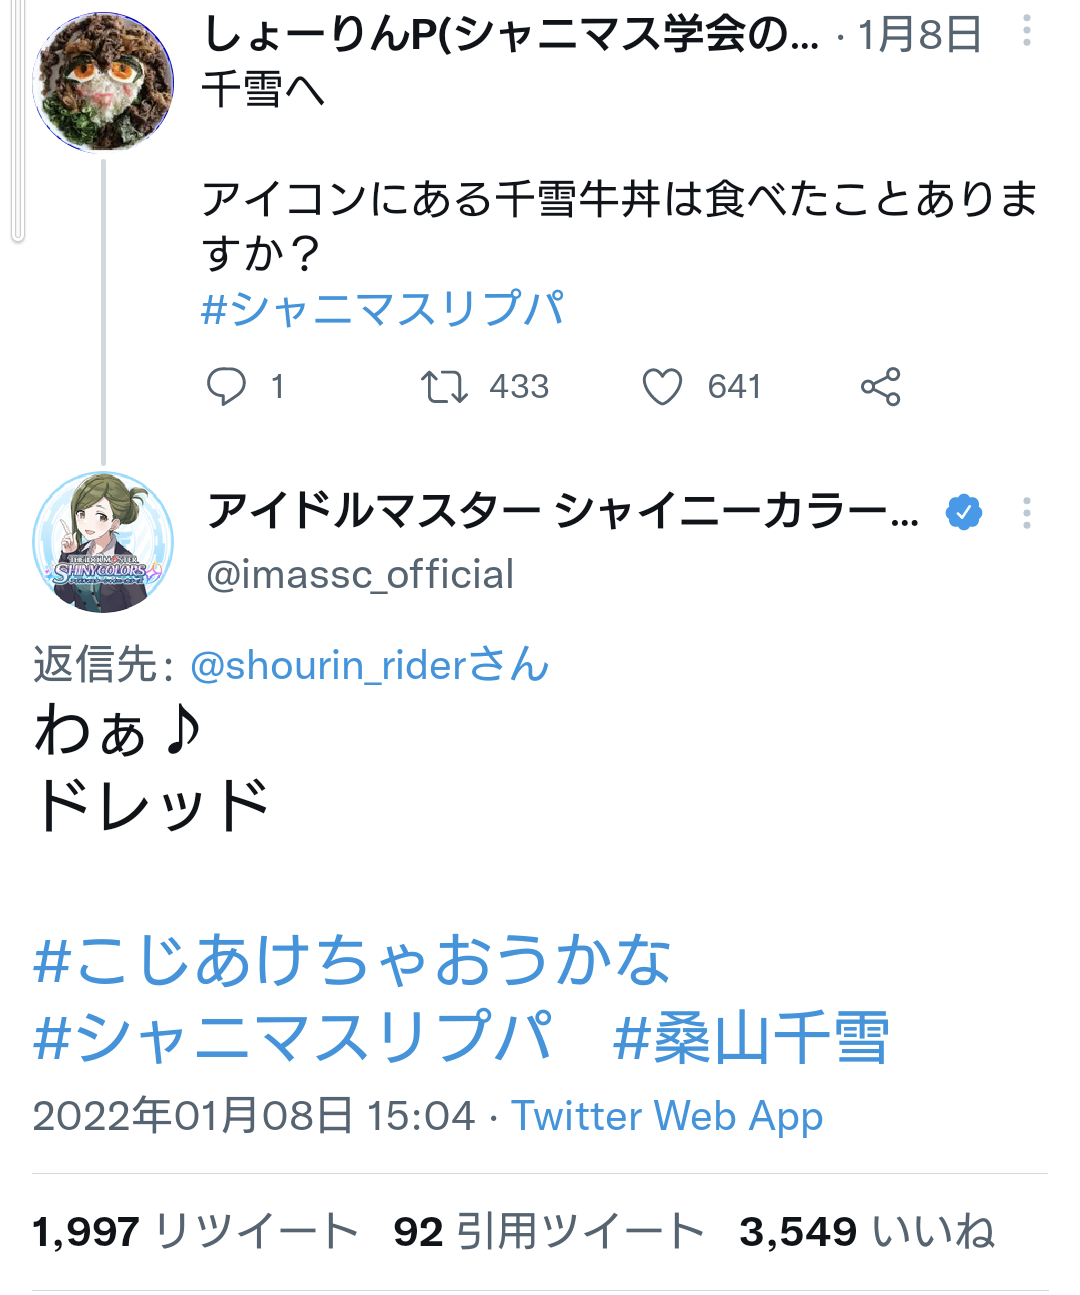Open the しょーりんP display name
Viewport: 1080px width, 1295px height.
click(x=510, y=34)
